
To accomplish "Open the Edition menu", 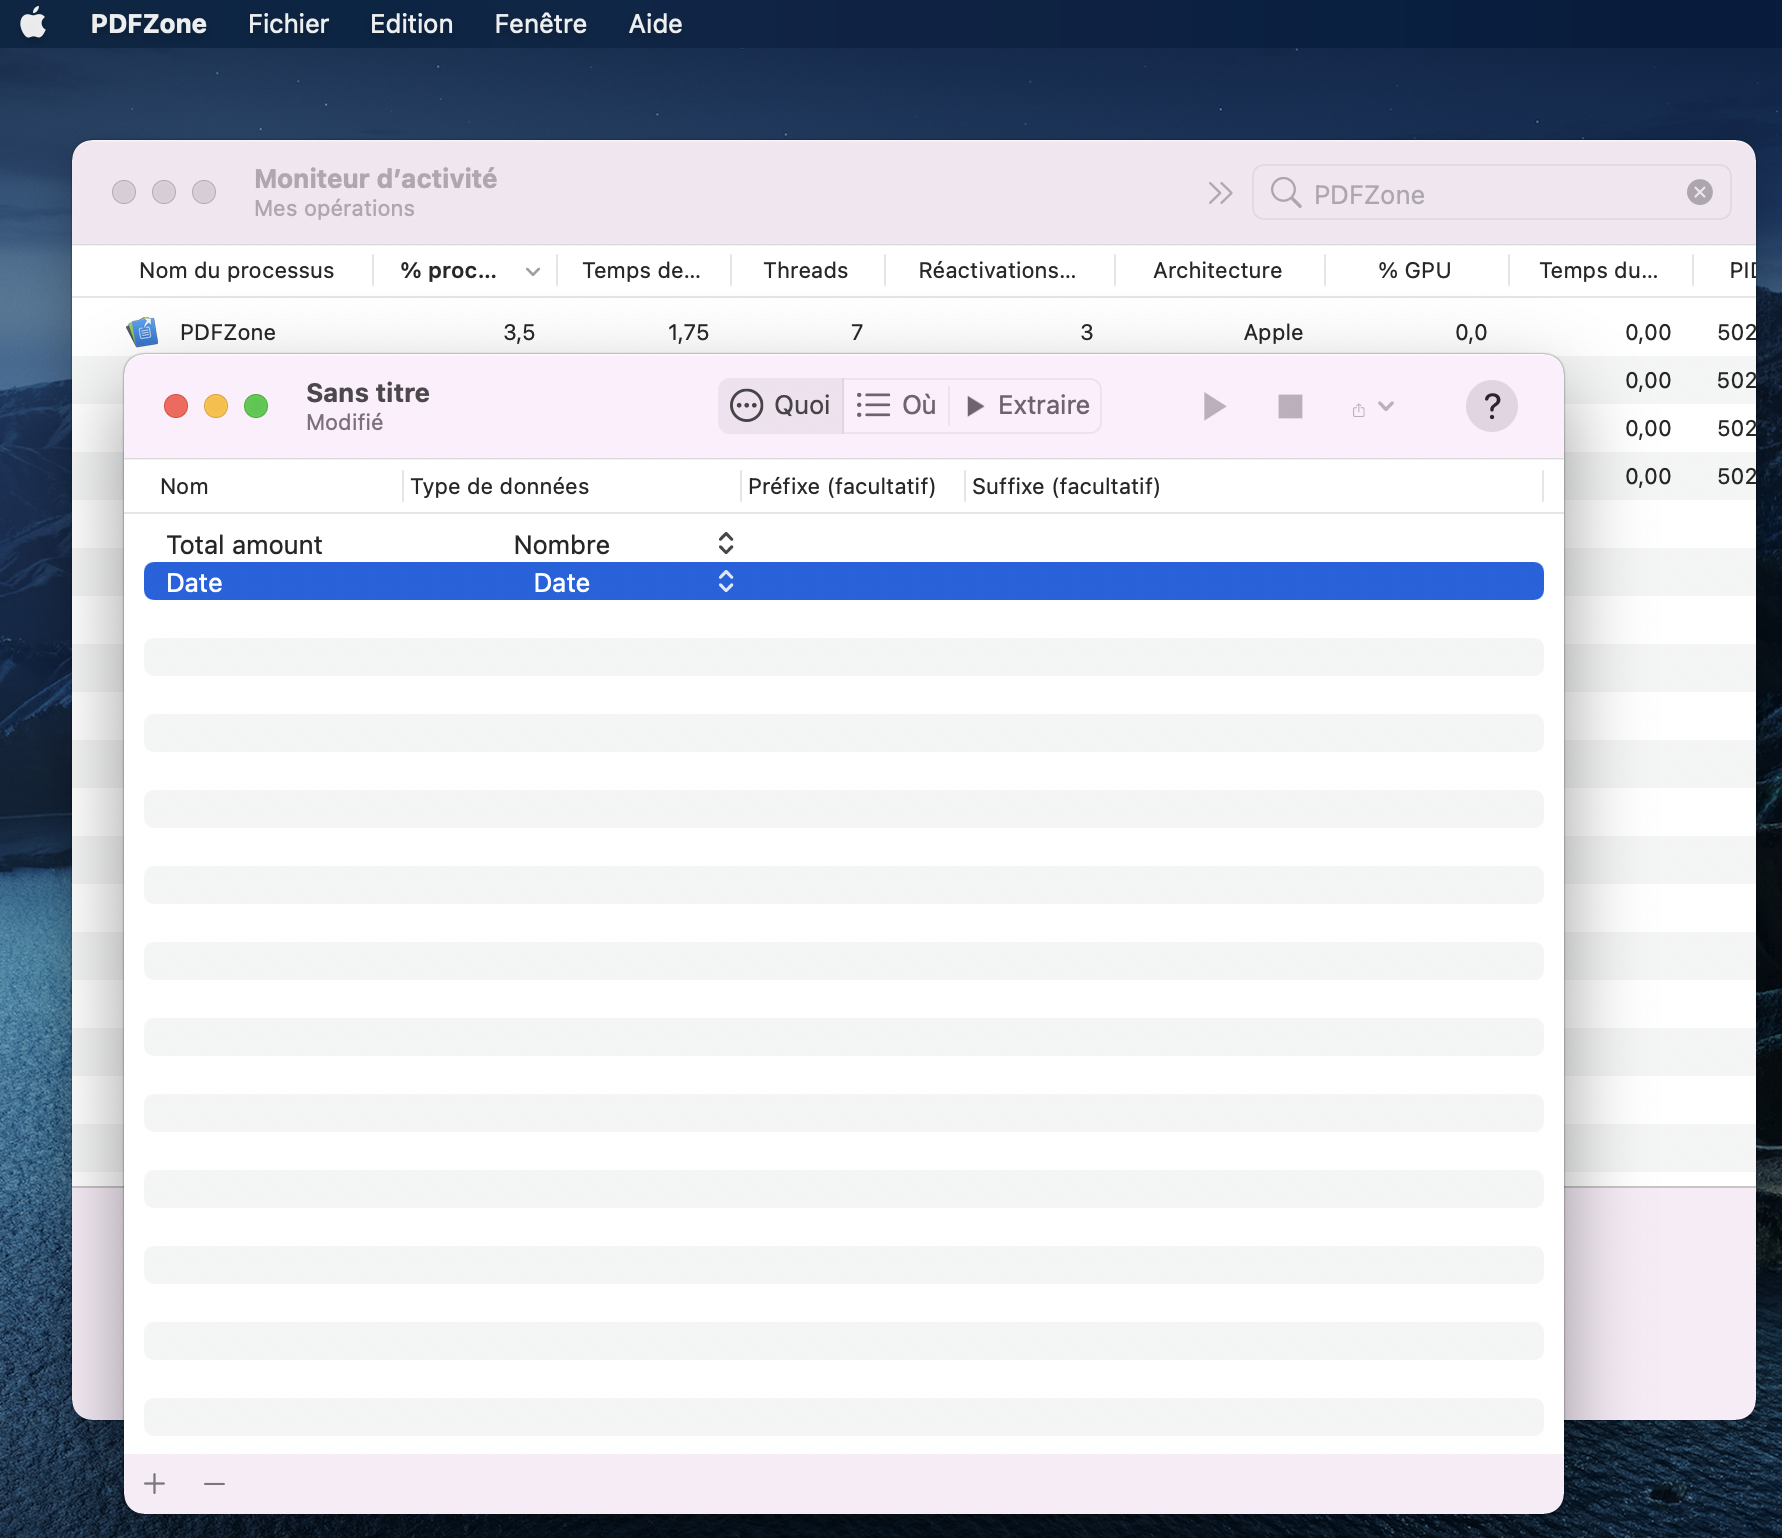I will point(411,23).
